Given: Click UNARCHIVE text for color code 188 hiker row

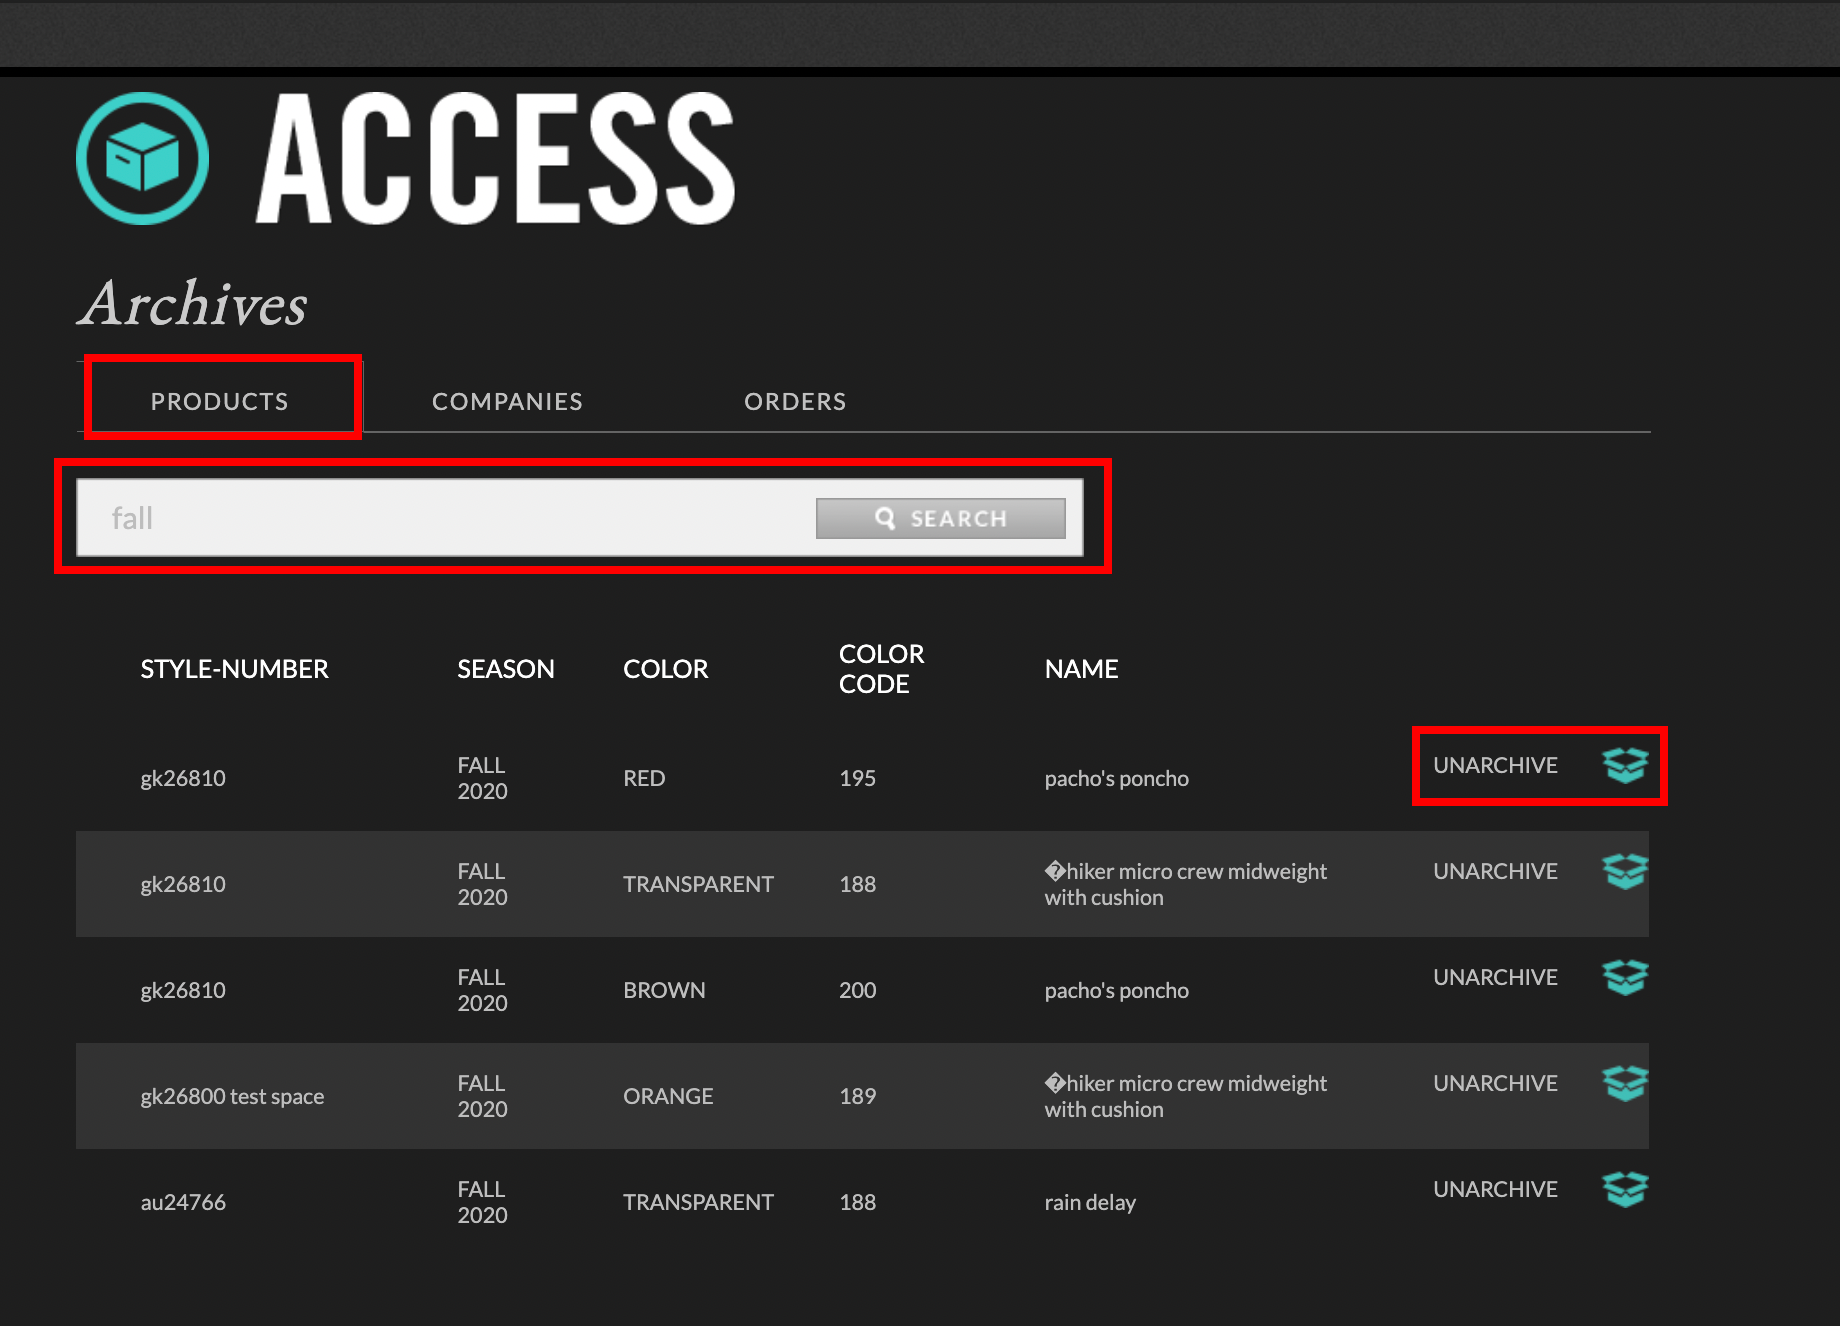Looking at the screenshot, I should (x=1495, y=871).
